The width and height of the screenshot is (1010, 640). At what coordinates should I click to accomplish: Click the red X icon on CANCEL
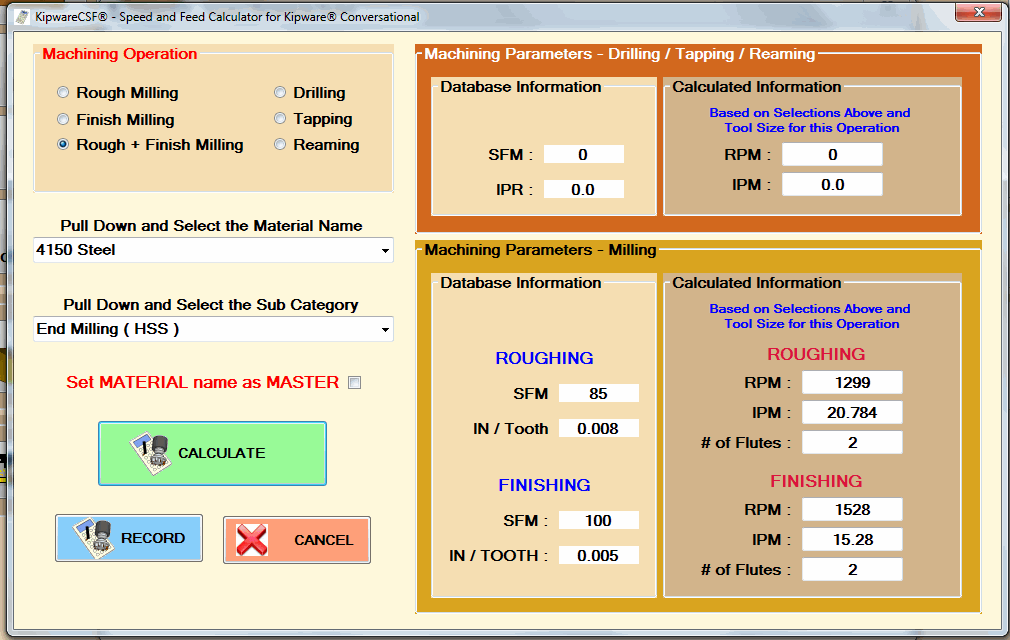(x=252, y=540)
